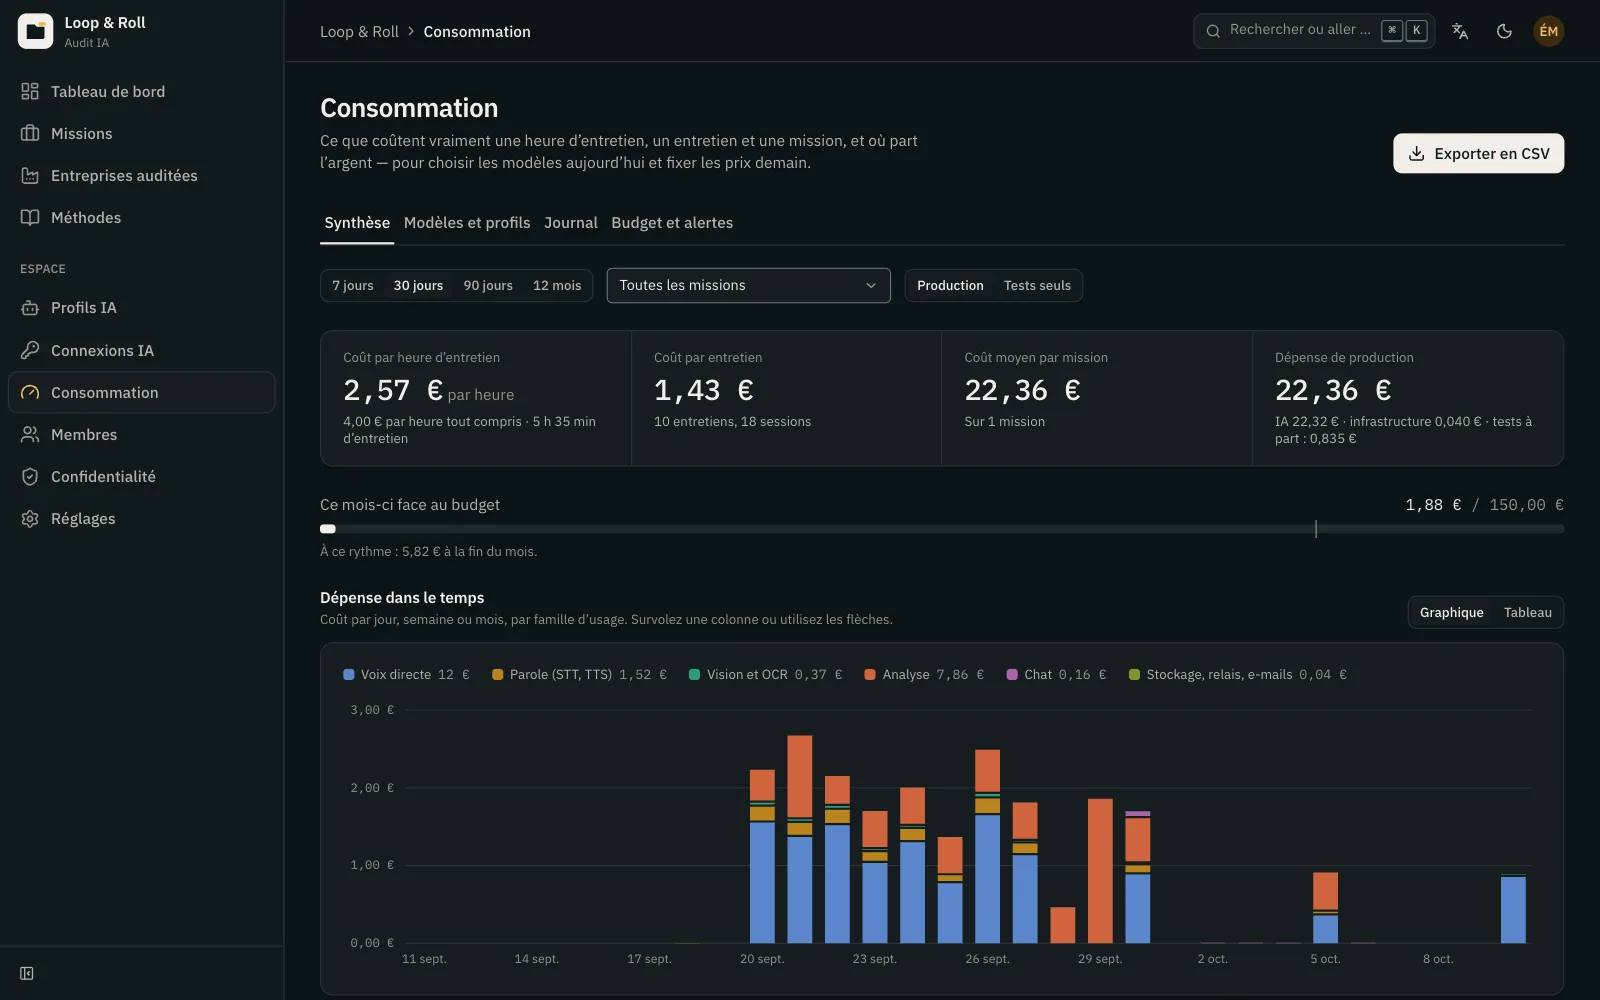This screenshot has width=1600, height=1000.
Task: Switch to the Synthèse tab
Action: click(x=357, y=223)
